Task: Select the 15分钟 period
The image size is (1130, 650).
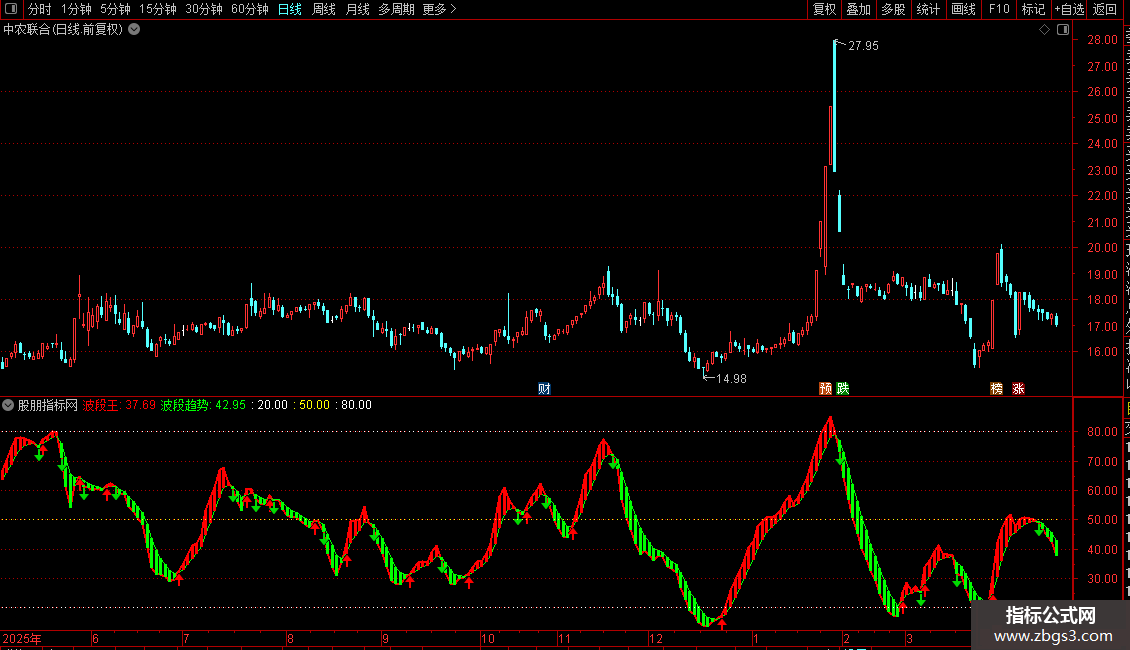Action: (158, 9)
